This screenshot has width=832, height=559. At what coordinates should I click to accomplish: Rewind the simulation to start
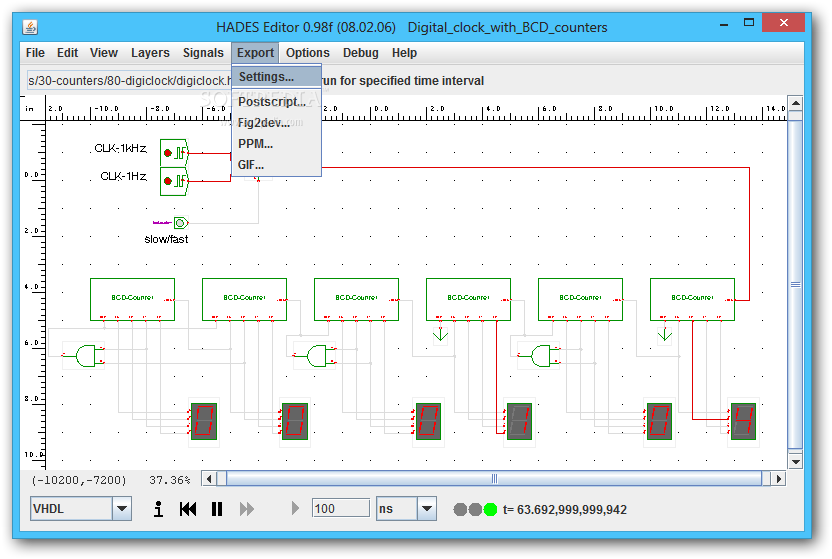pyautogui.click(x=188, y=509)
